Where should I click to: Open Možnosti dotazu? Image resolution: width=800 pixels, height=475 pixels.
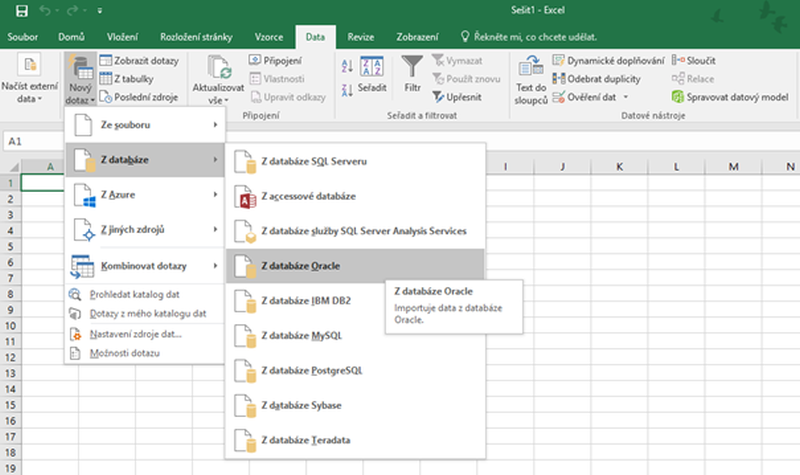pos(145,353)
